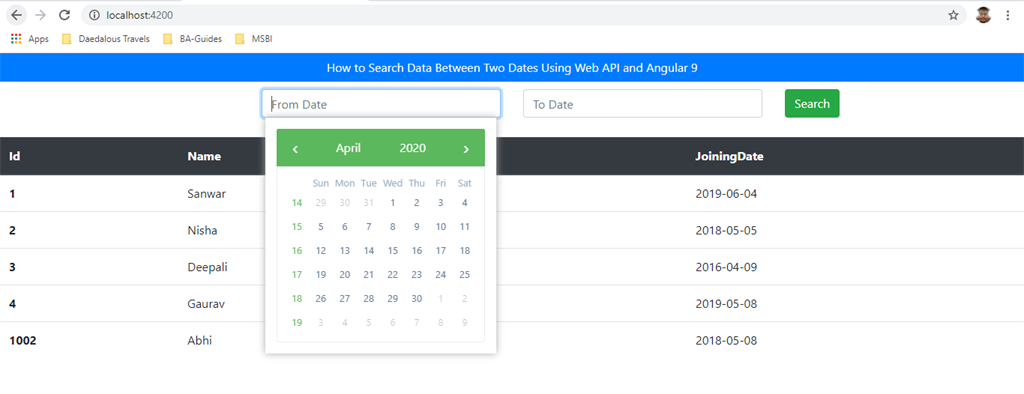Click the green Search button
Viewport: 1024px width, 394px height.
click(x=812, y=104)
